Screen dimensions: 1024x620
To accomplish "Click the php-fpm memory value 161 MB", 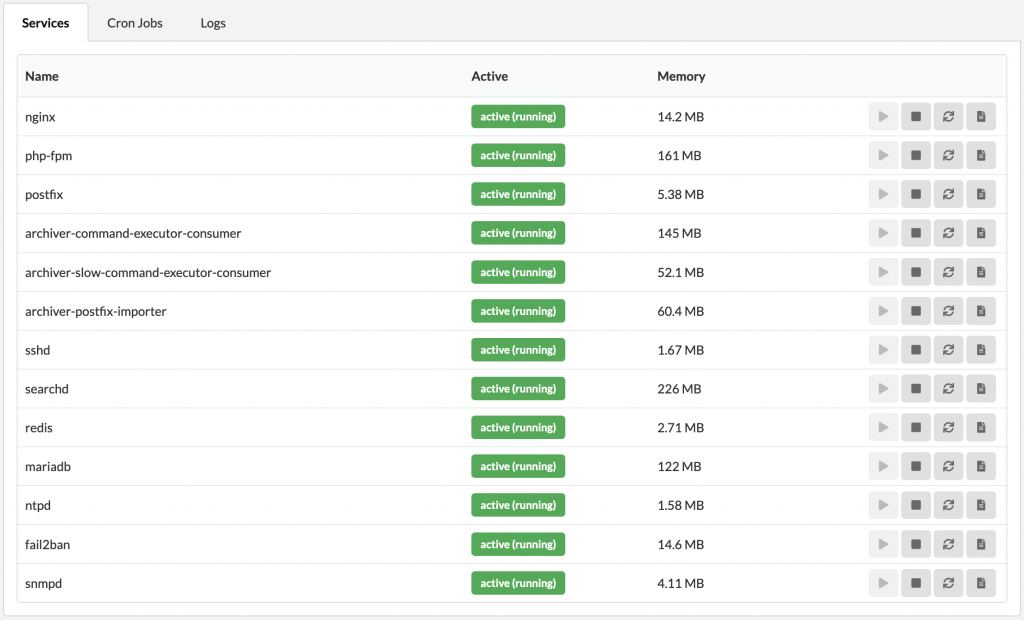I will click(x=679, y=155).
